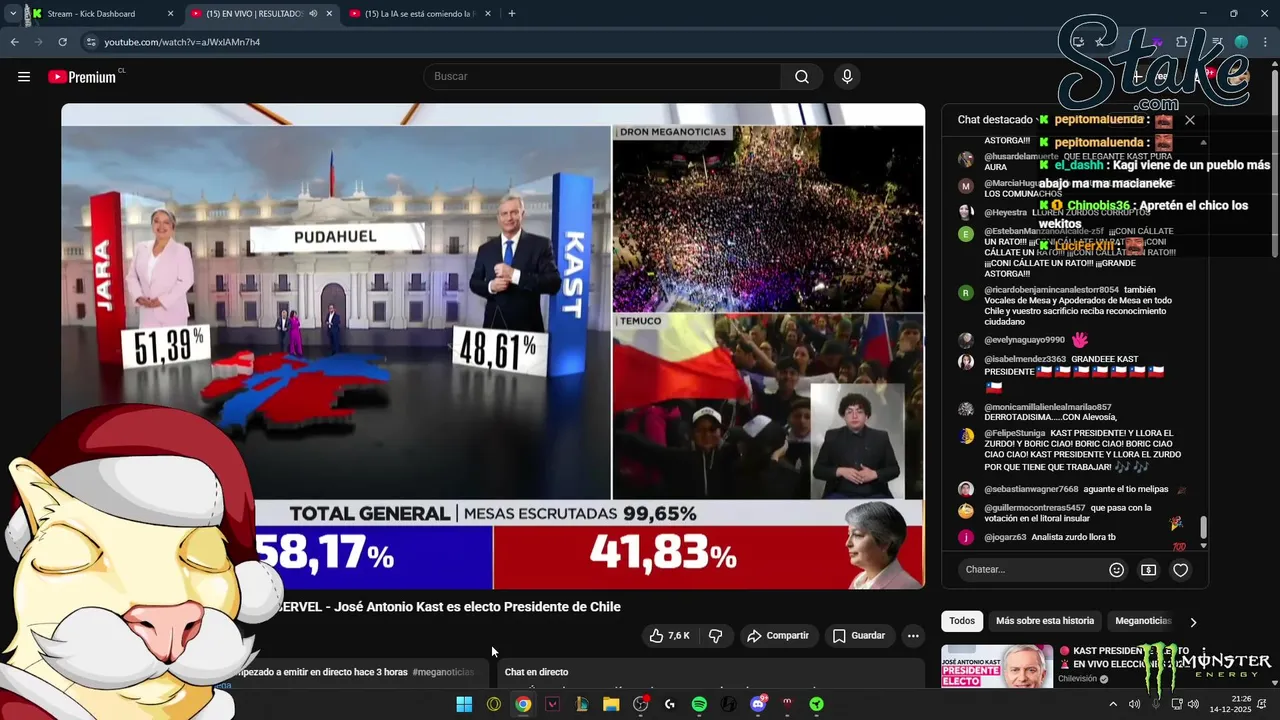Open Spotify from the taskbar
Screen dimensions: 1280x720
[699, 704]
